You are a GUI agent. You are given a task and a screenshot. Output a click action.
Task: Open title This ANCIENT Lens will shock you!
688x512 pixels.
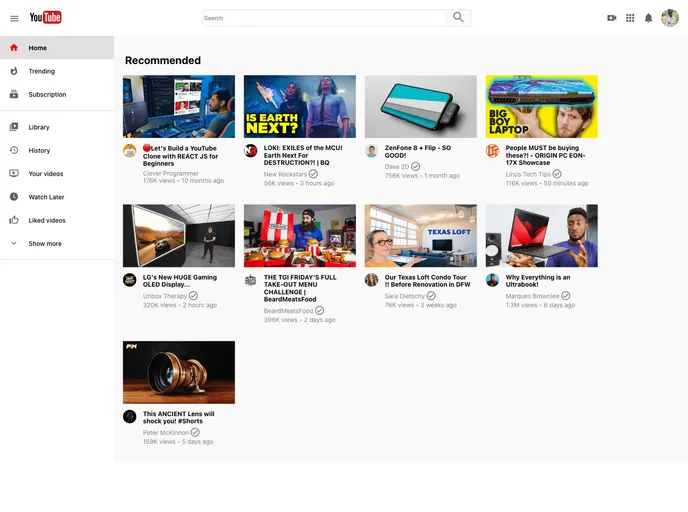(179, 417)
